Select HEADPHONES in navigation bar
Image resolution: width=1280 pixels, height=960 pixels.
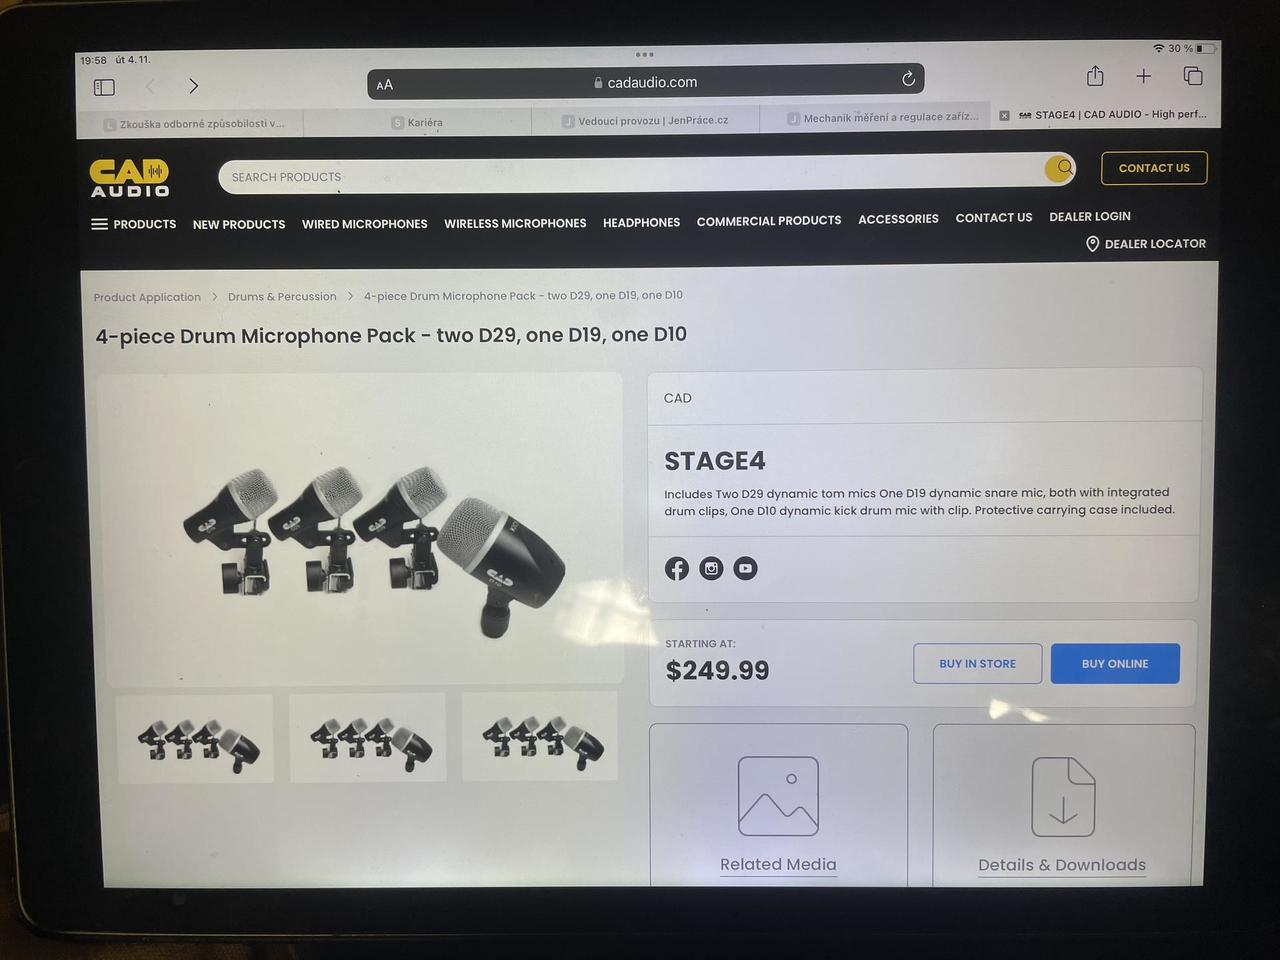[641, 222]
